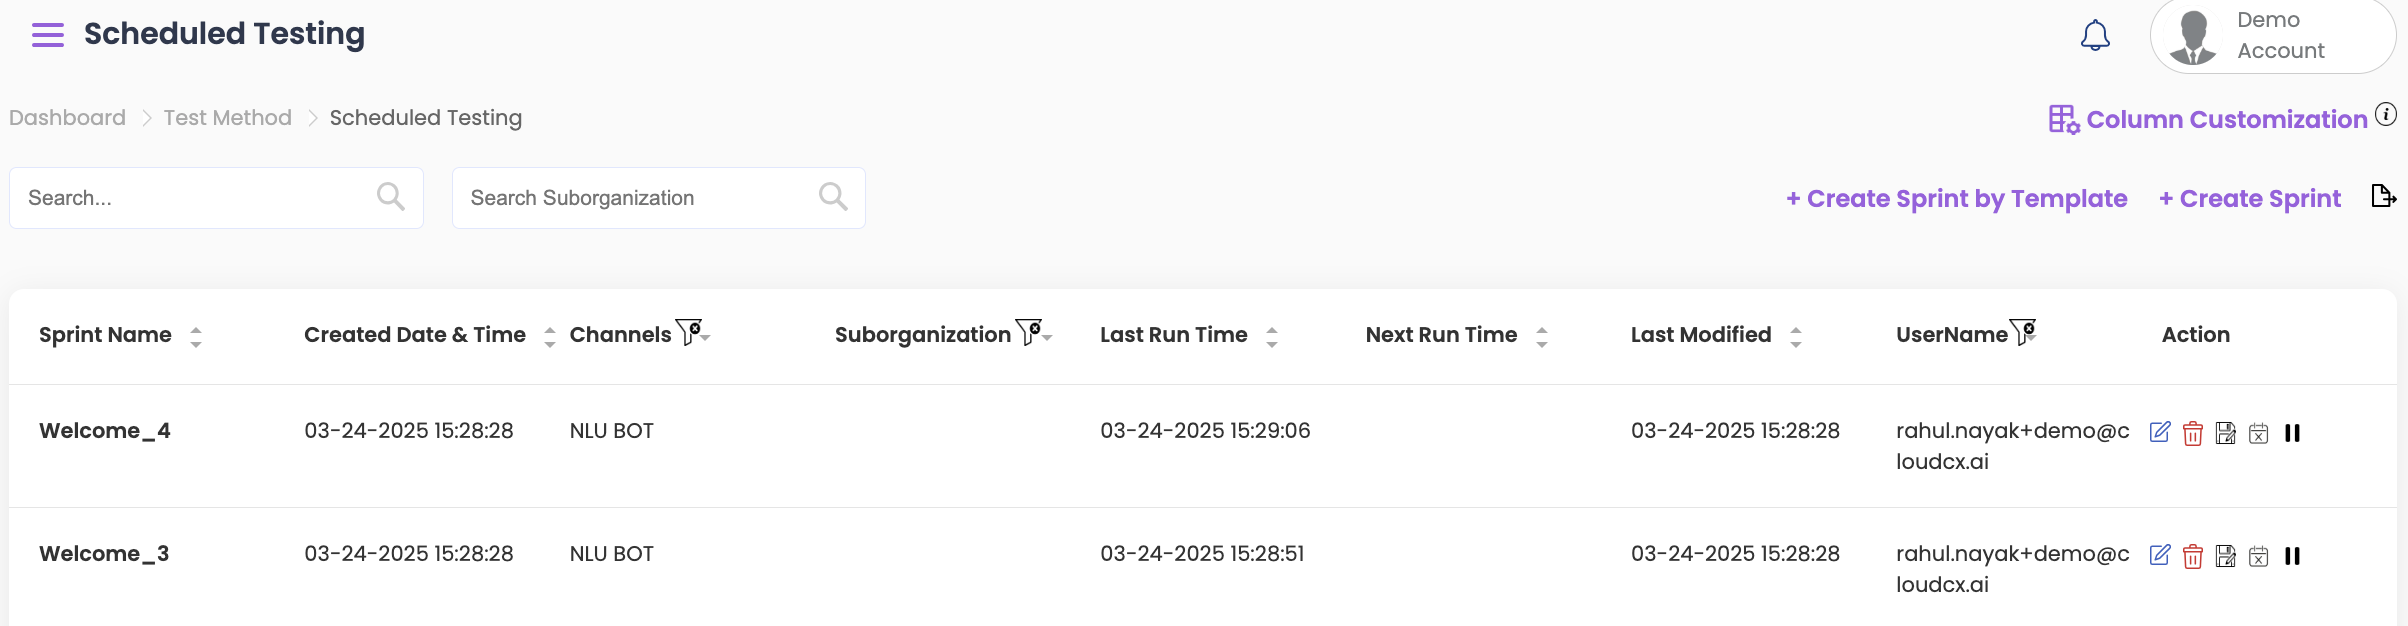Click the export file icon
This screenshot has height=626, width=2408.
click(x=2383, y=197)
